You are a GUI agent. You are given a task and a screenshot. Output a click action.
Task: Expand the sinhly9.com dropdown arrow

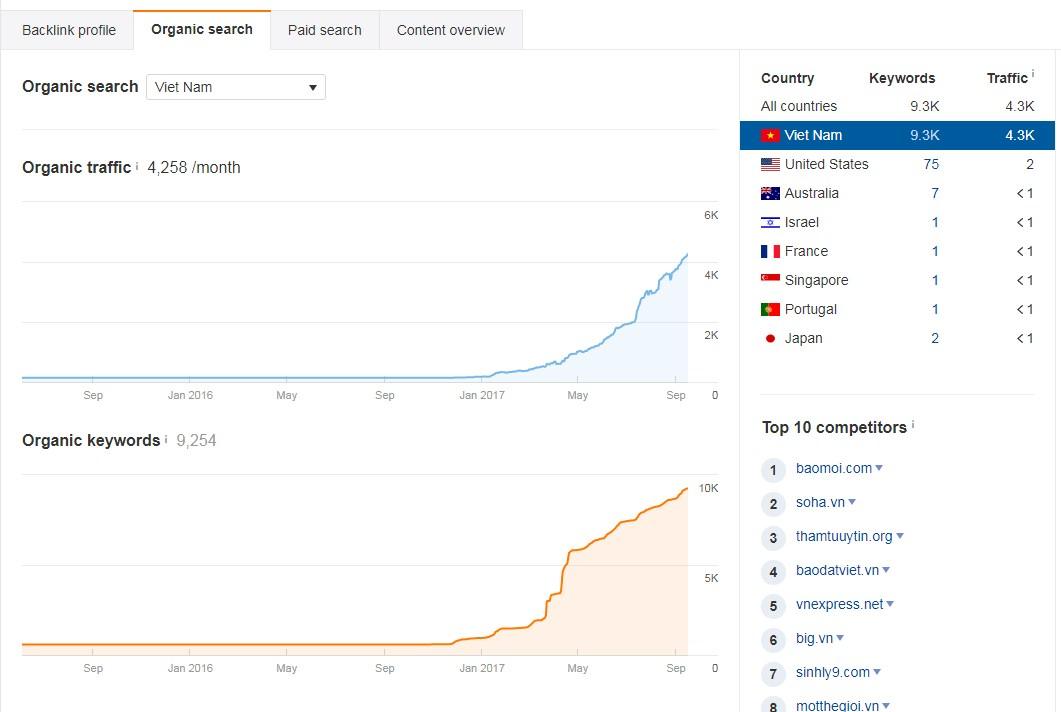(x=877, y=672)
